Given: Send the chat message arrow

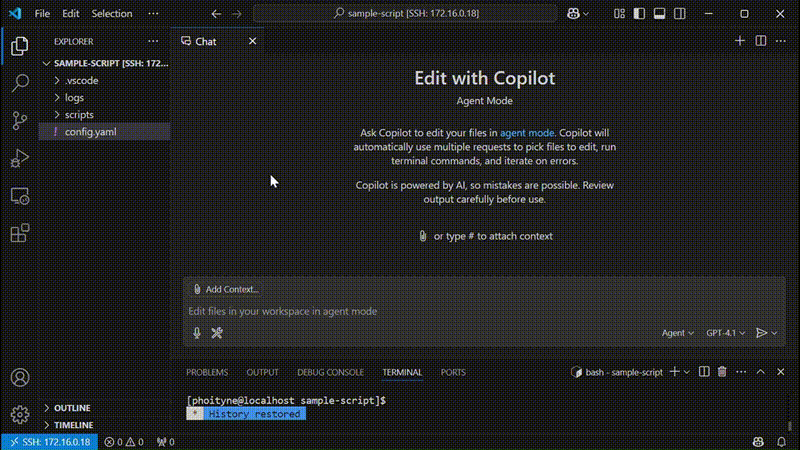Looking at the screenshot, I should pos(761,333).
